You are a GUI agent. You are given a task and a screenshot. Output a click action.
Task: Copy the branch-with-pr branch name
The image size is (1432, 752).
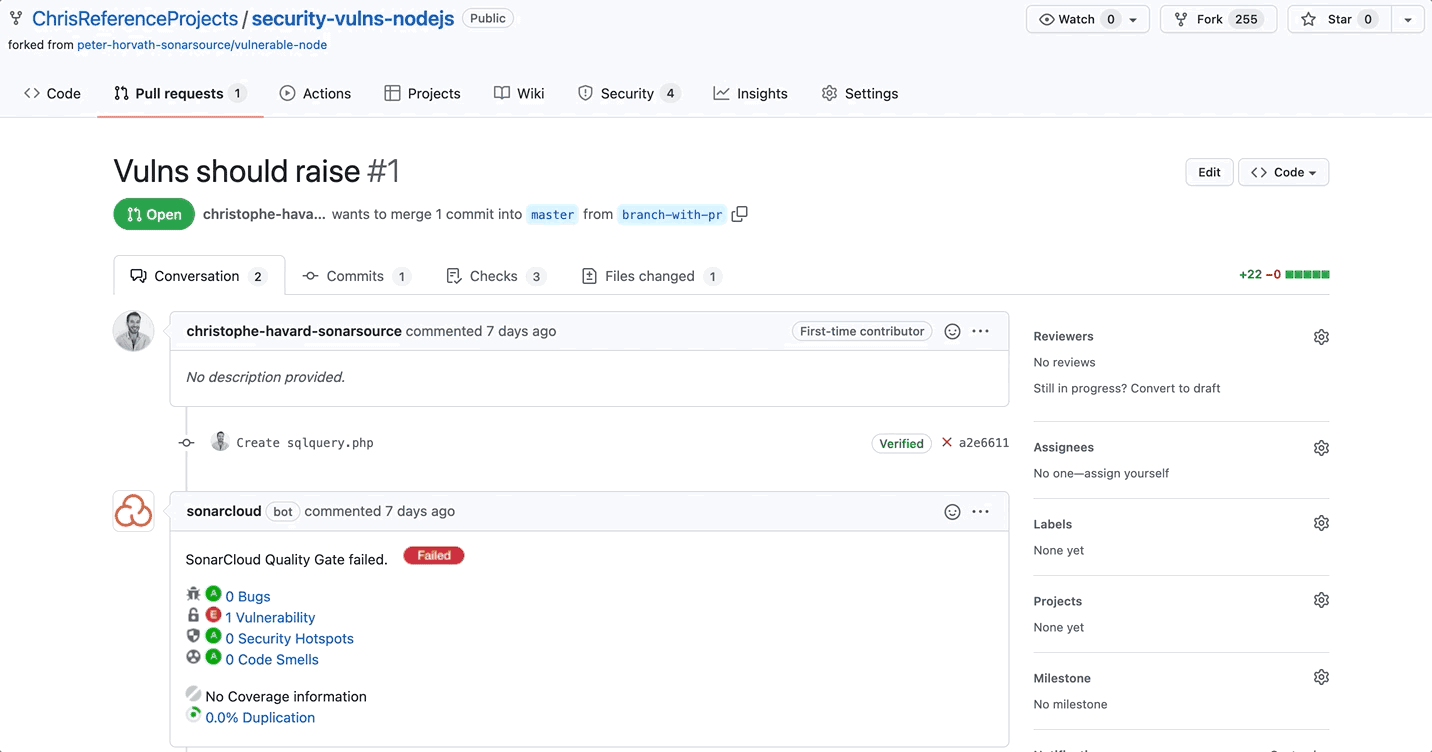coord(739,213)
